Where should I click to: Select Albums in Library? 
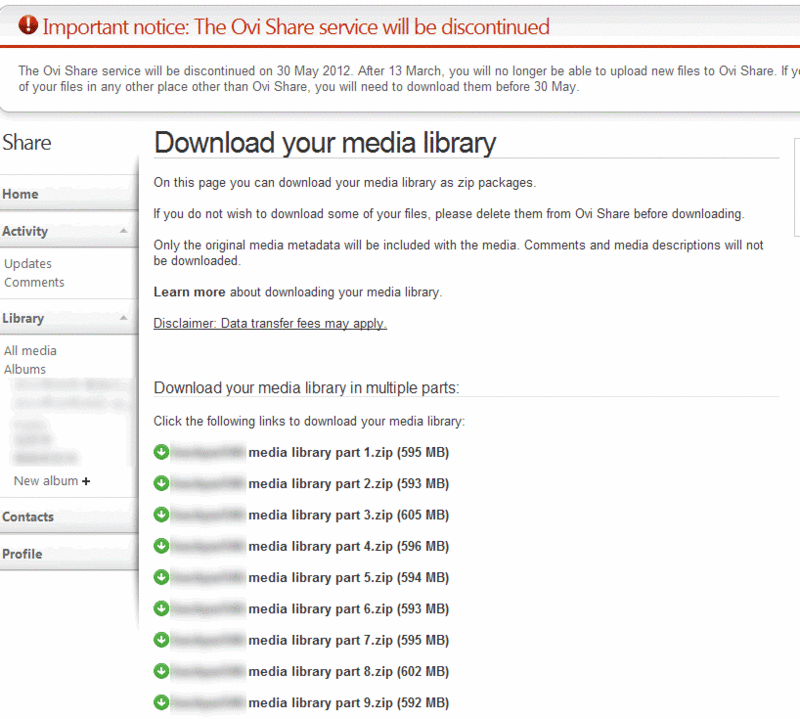click(24, 369)
